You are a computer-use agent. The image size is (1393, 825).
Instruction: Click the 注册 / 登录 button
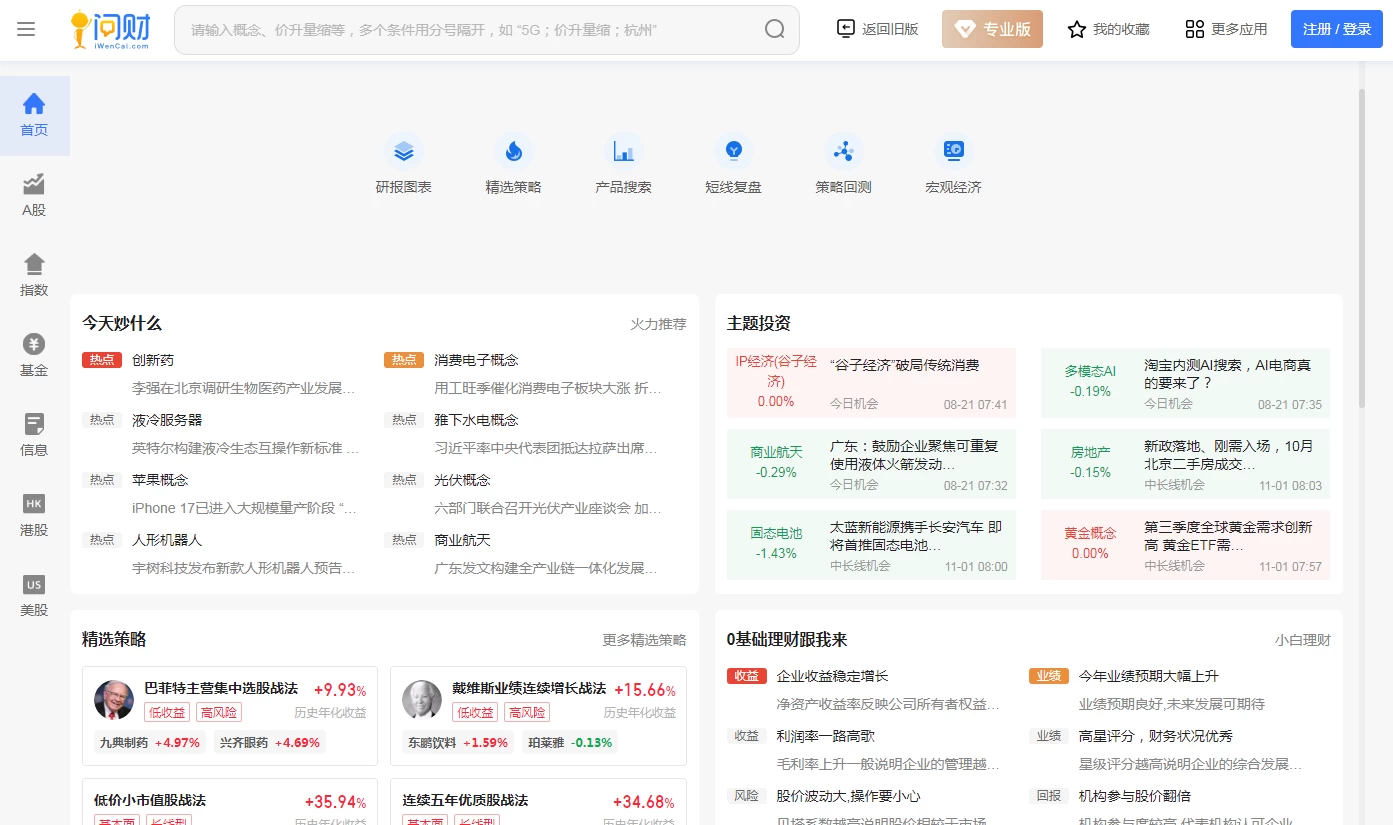[x=1336, y=30]
